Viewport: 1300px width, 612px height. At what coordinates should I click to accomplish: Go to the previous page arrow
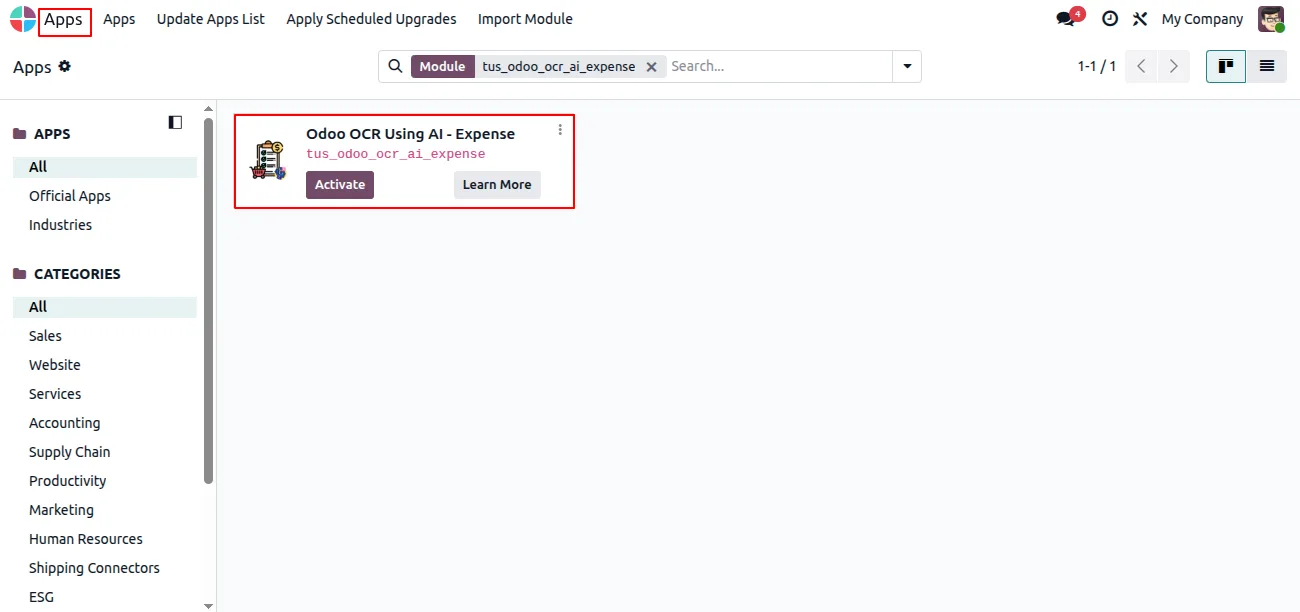click(1141, 66)
